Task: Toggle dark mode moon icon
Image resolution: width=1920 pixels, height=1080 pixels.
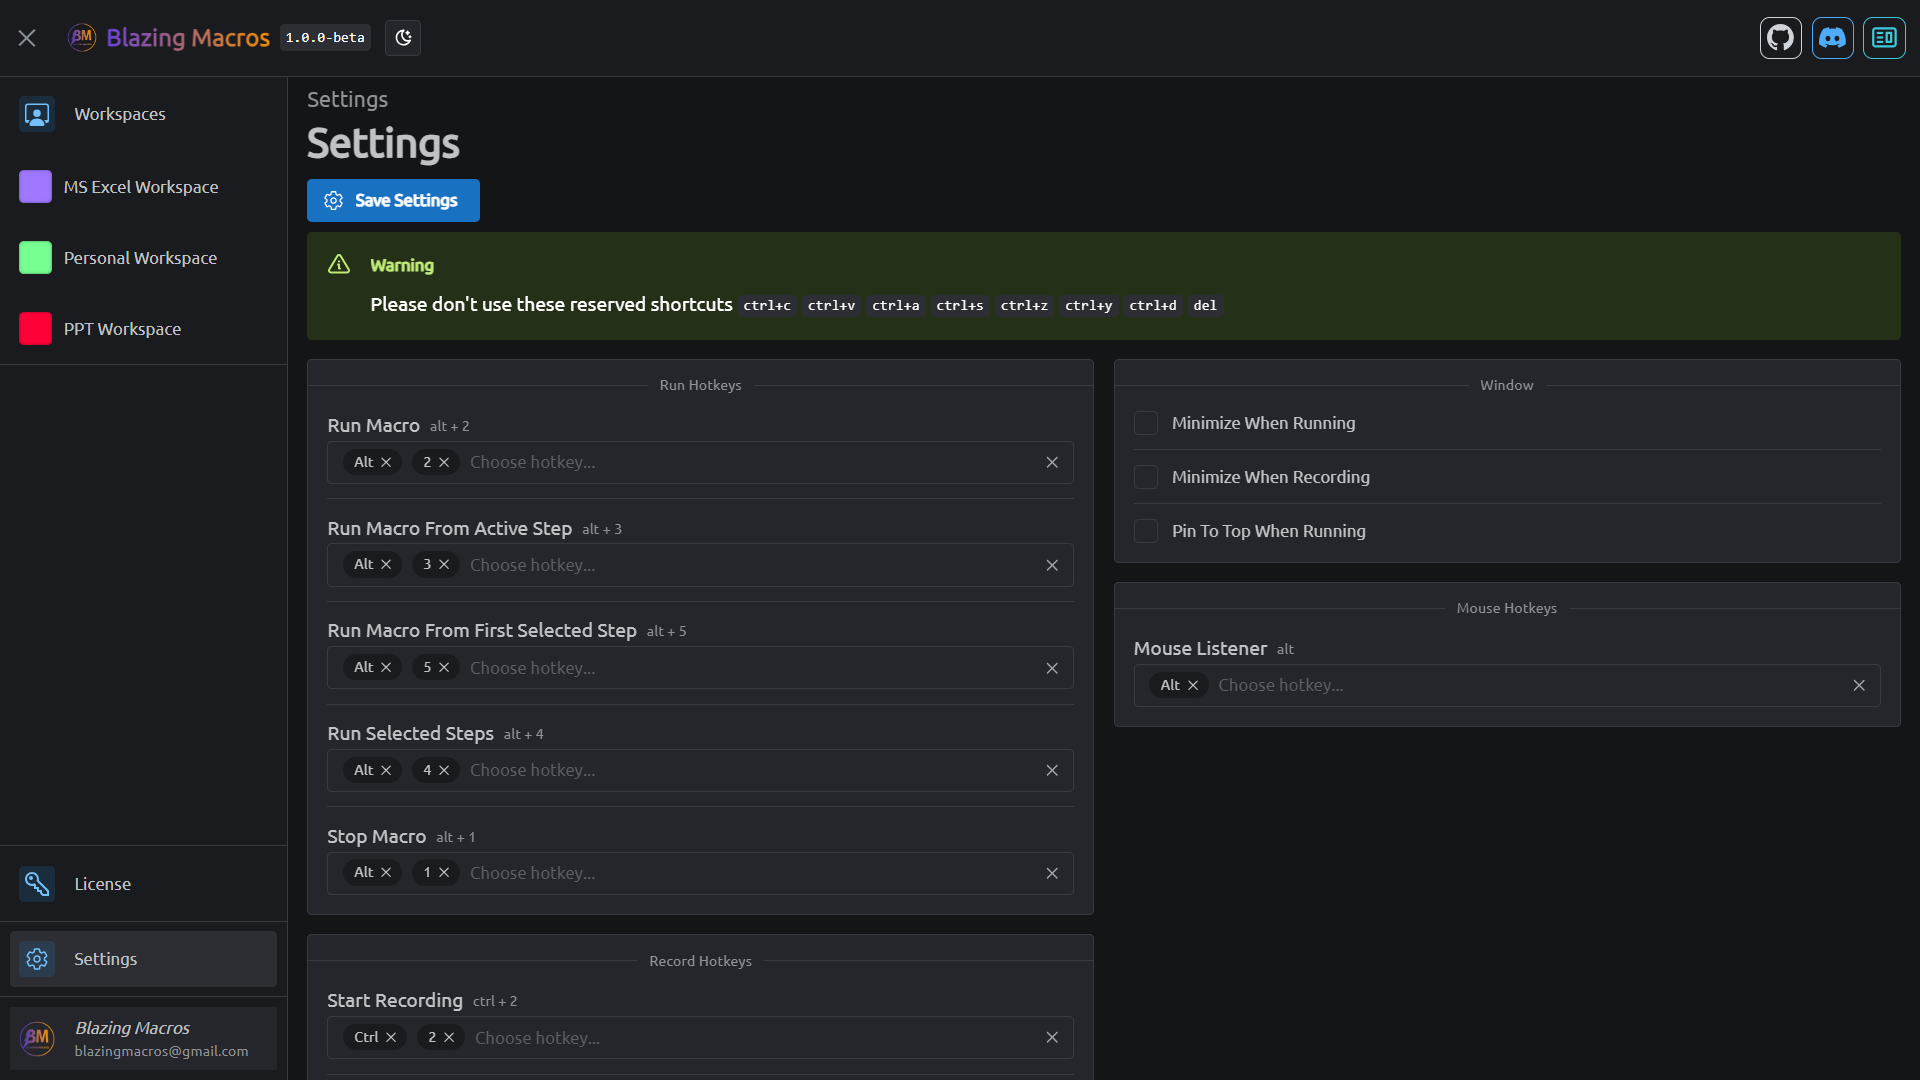Action: 403,38
